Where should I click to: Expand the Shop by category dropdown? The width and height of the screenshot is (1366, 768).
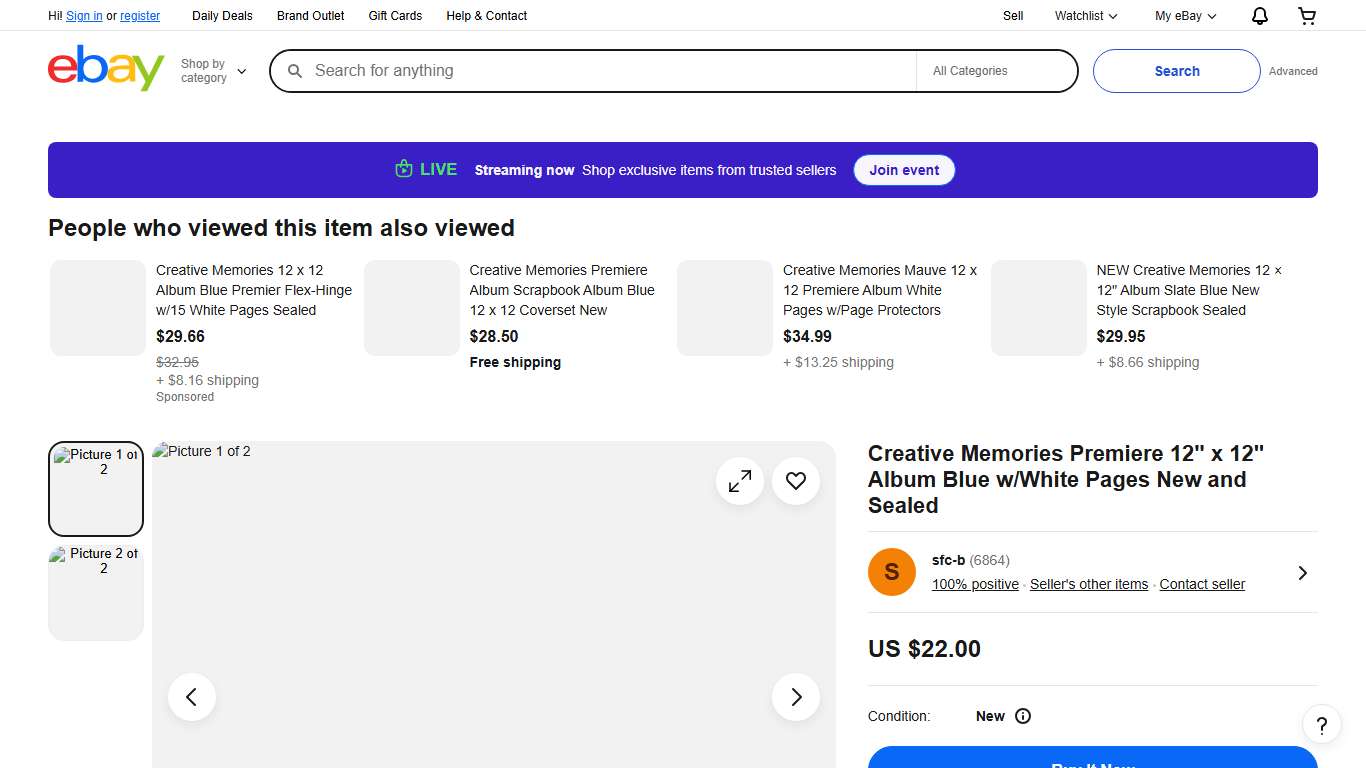[213, 71]
